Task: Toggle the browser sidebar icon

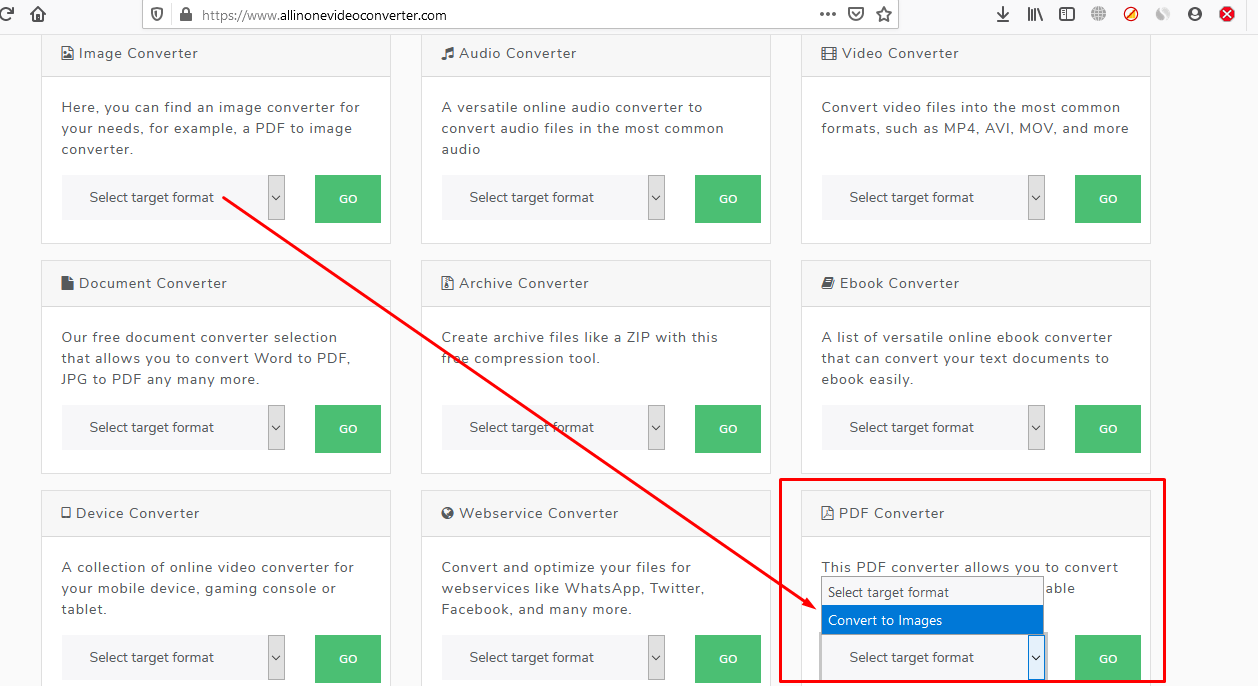Action: click(1067, 15)
